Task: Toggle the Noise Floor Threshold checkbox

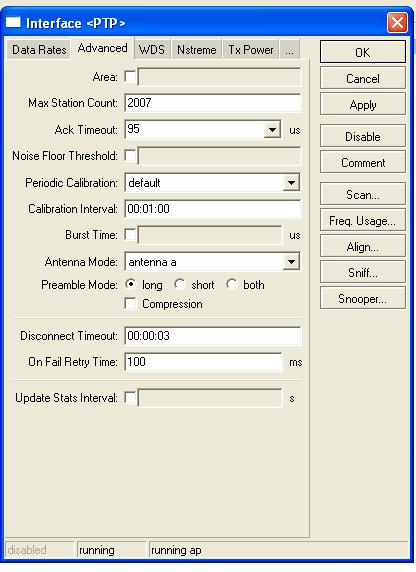Action: tap(130, 156)
